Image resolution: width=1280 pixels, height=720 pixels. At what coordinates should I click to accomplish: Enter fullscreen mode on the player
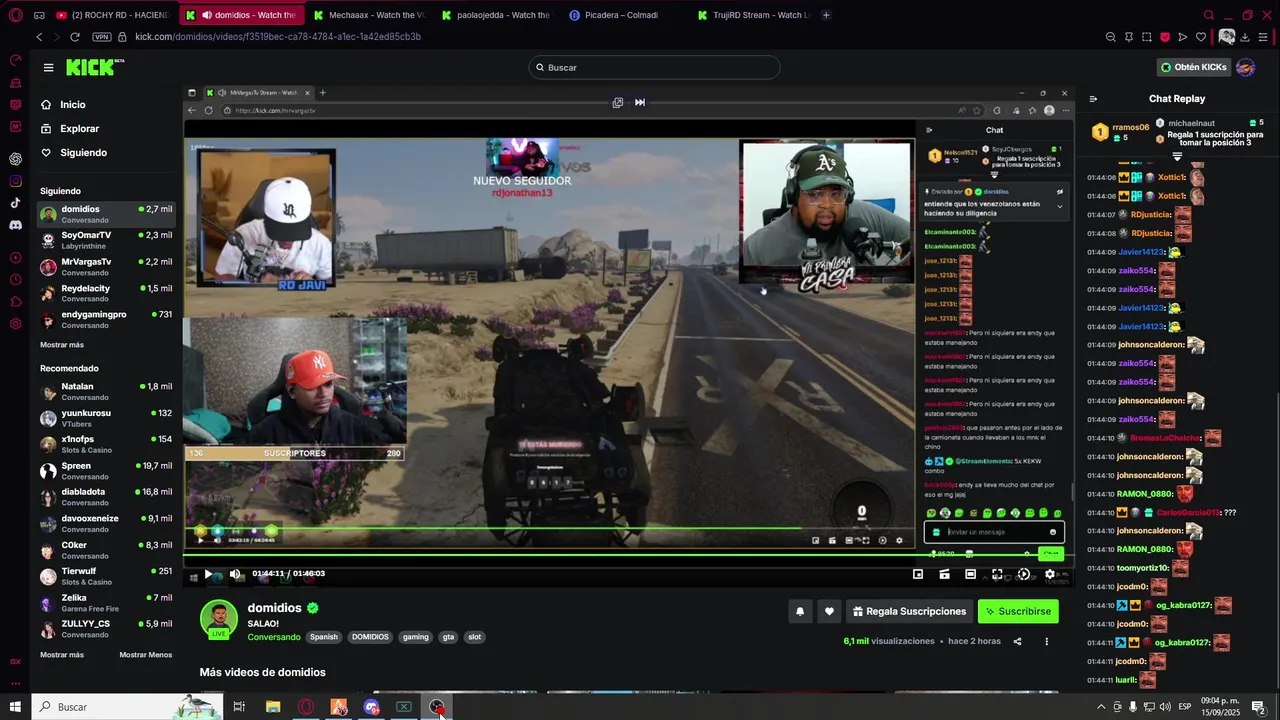997,574
